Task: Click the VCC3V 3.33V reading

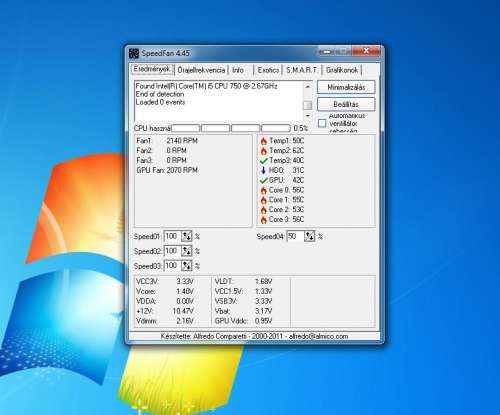Action: point(165,282)
